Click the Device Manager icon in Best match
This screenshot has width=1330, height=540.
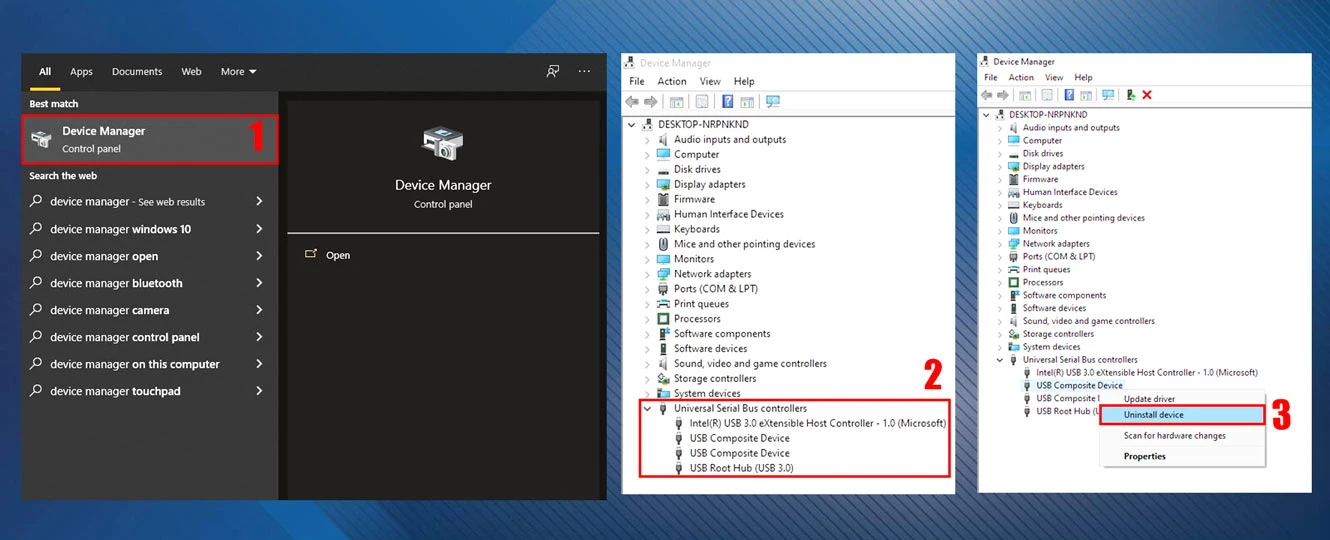pyautogui.click(x=42, y=140)
